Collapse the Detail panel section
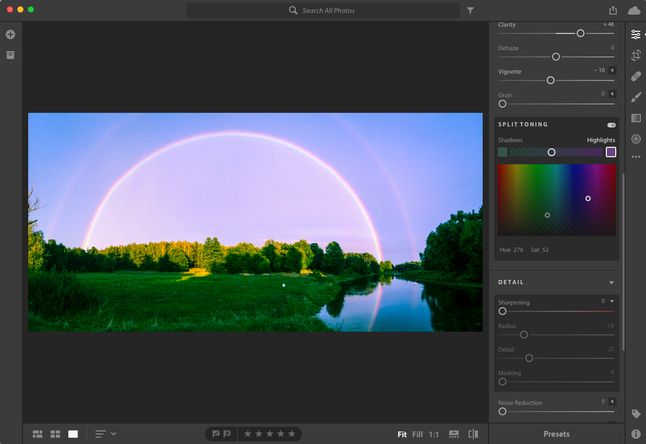Viewport: 646px width, 444px height. coord(611,283)
